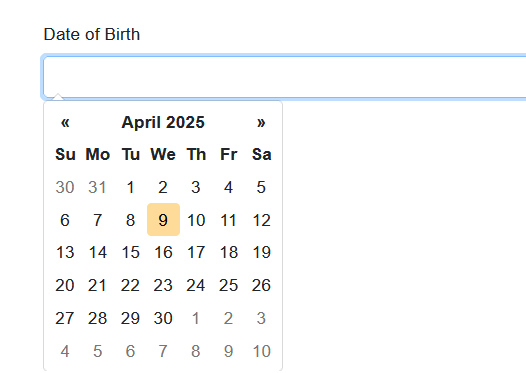The width and height of the screenshot is (526, 373).
Task: Open month picker via April 2025 header
Action: pos(163,122)
